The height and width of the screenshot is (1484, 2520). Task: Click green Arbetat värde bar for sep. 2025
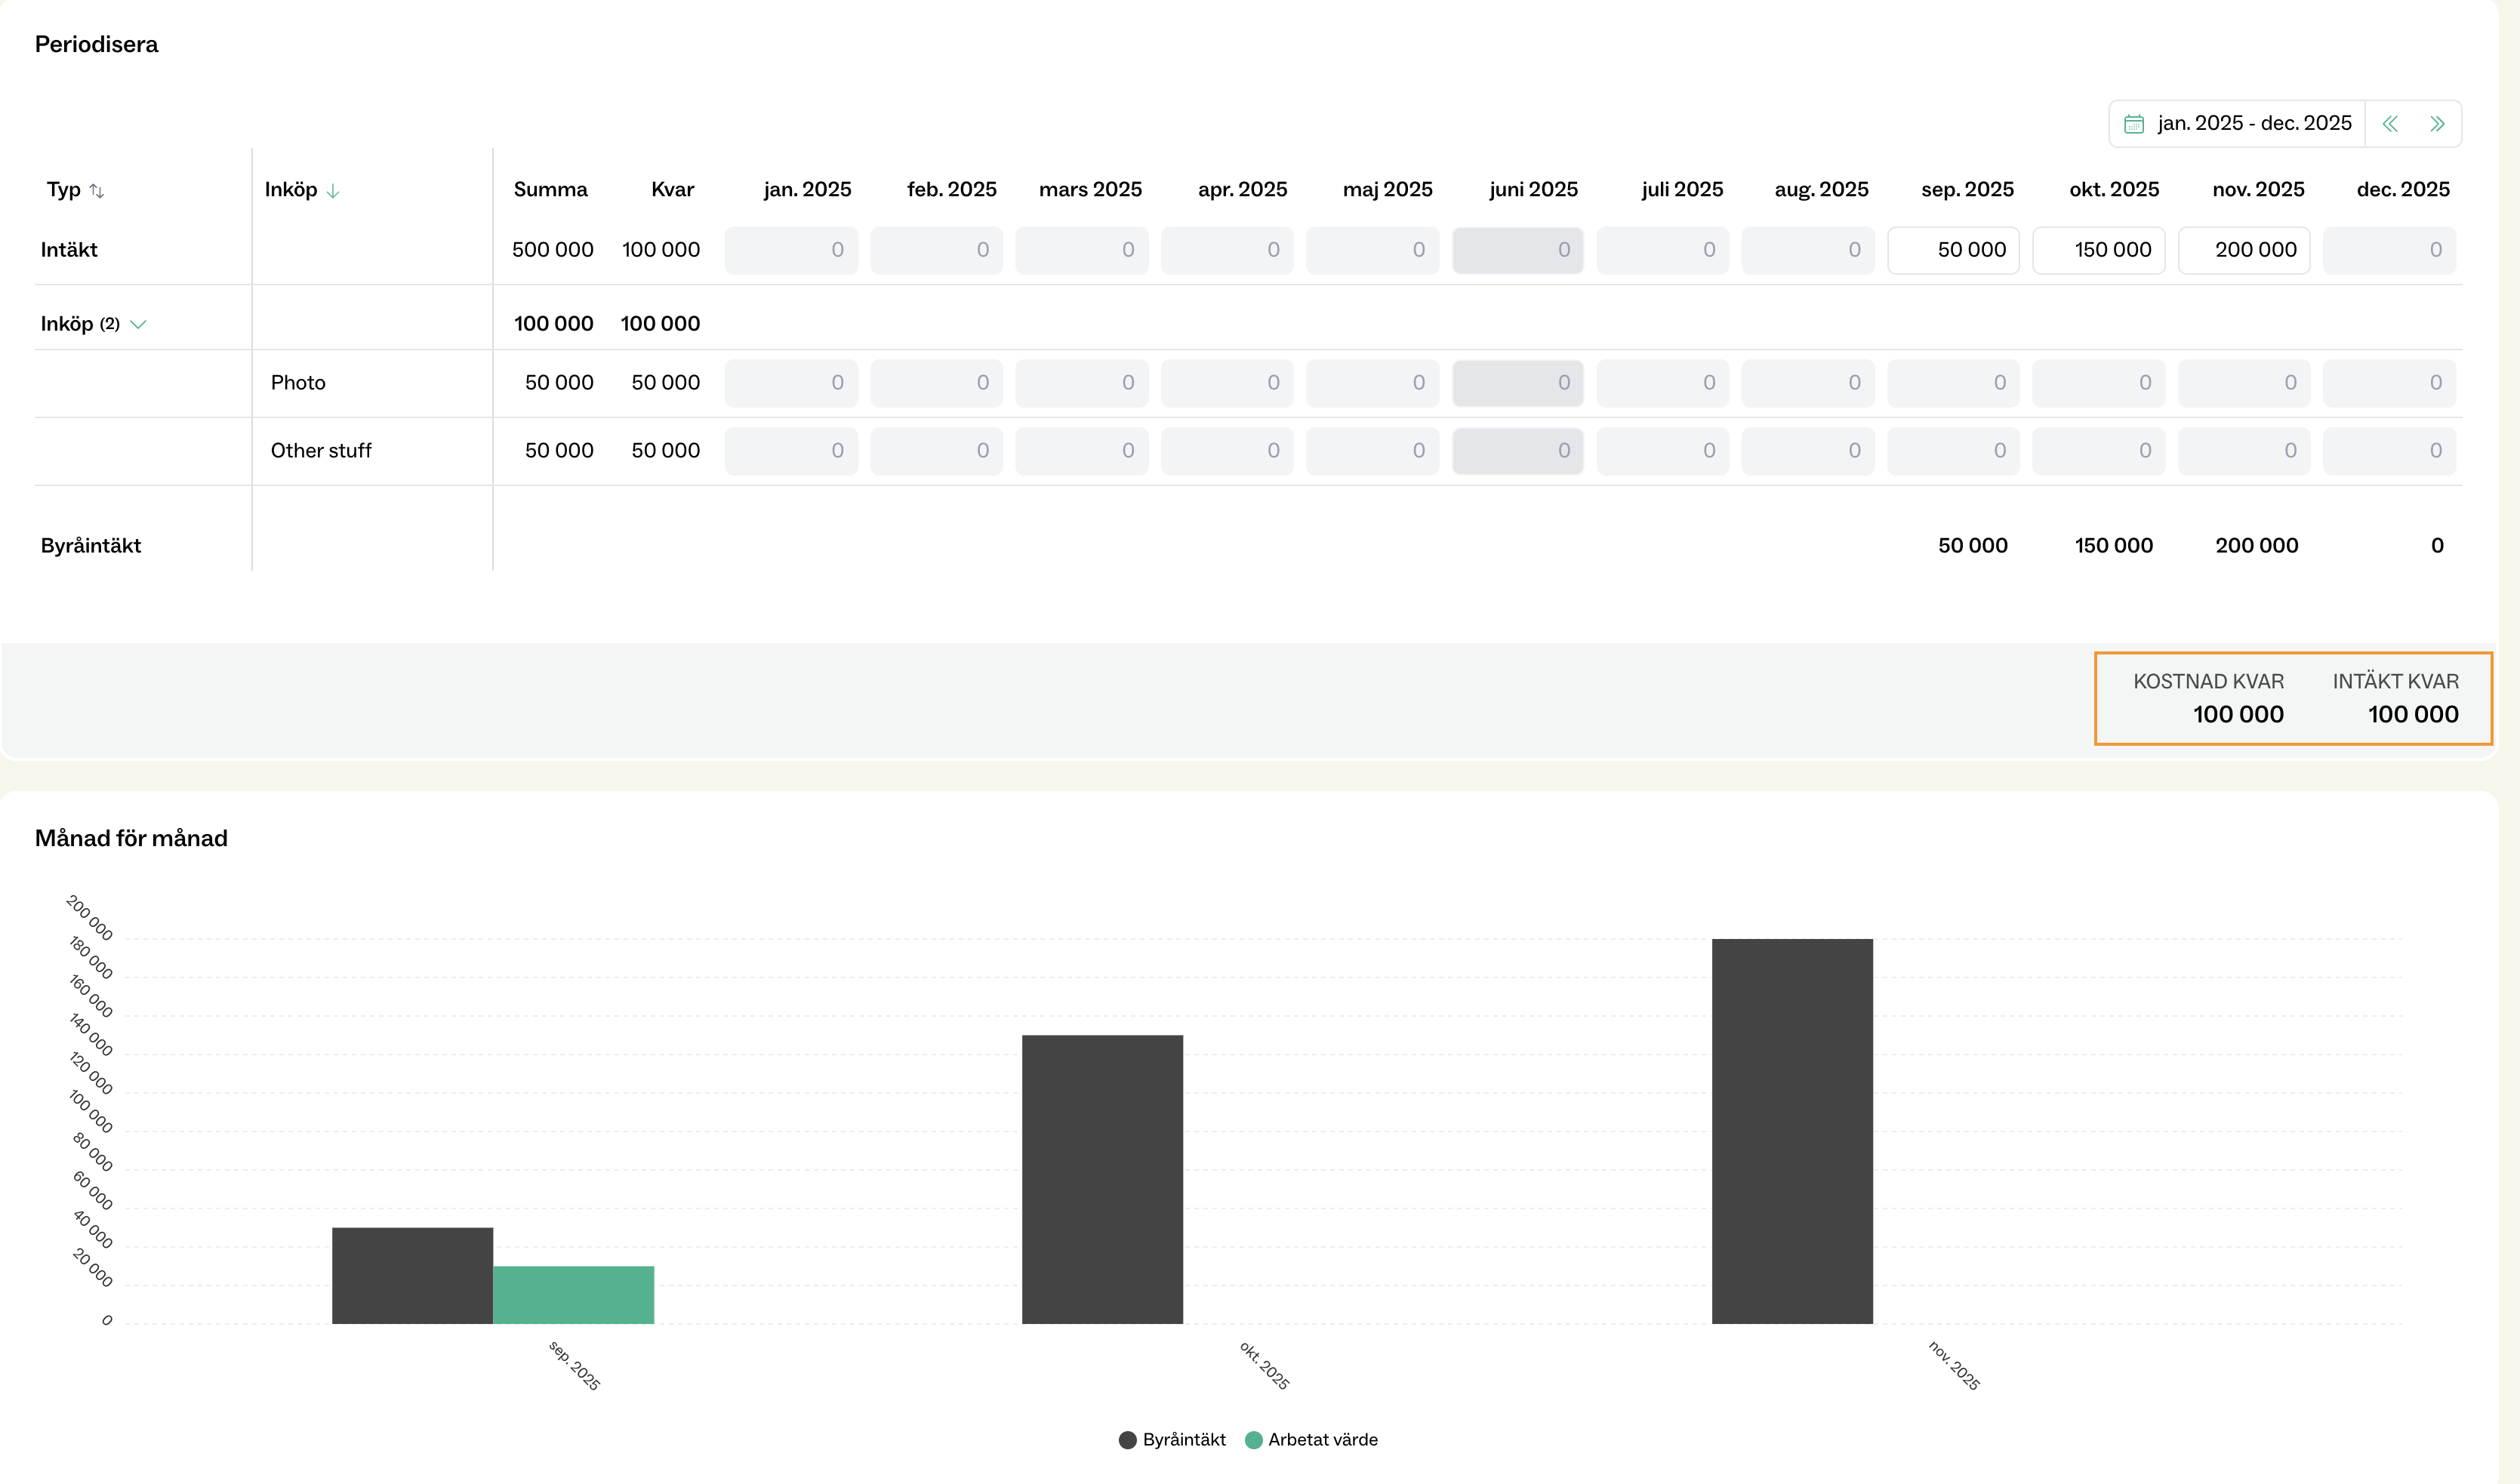pyautogui.click(x=573, y=1295)
